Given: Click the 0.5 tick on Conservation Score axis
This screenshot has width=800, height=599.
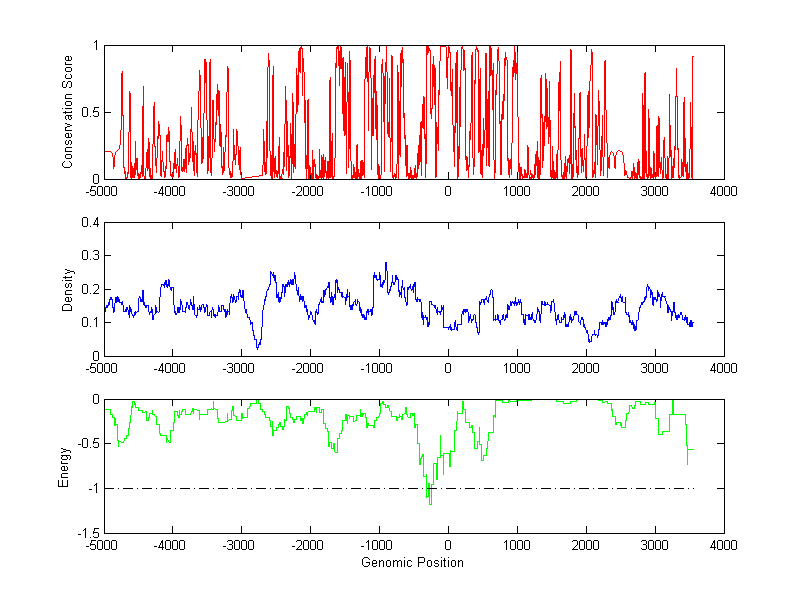Looking at the screenshot, I should point(88,112).
